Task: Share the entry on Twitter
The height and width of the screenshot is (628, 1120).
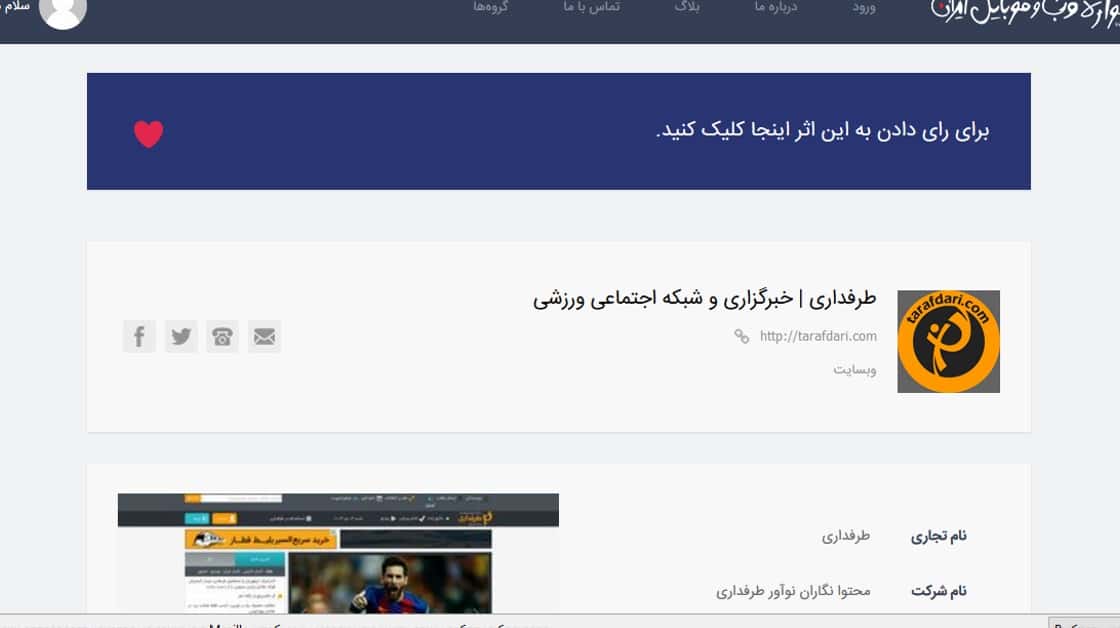Action: (x=181, y=337)
